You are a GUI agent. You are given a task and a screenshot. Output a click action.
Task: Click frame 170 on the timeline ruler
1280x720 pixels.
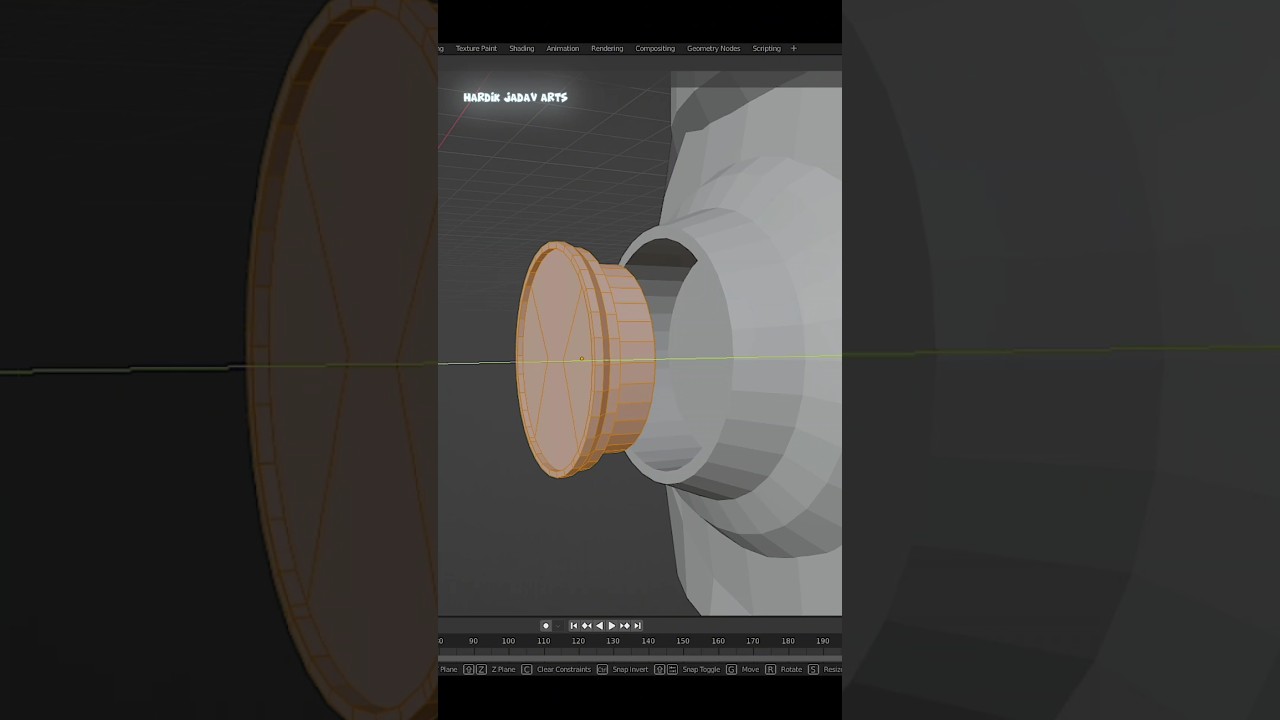[x=753, y=641]
